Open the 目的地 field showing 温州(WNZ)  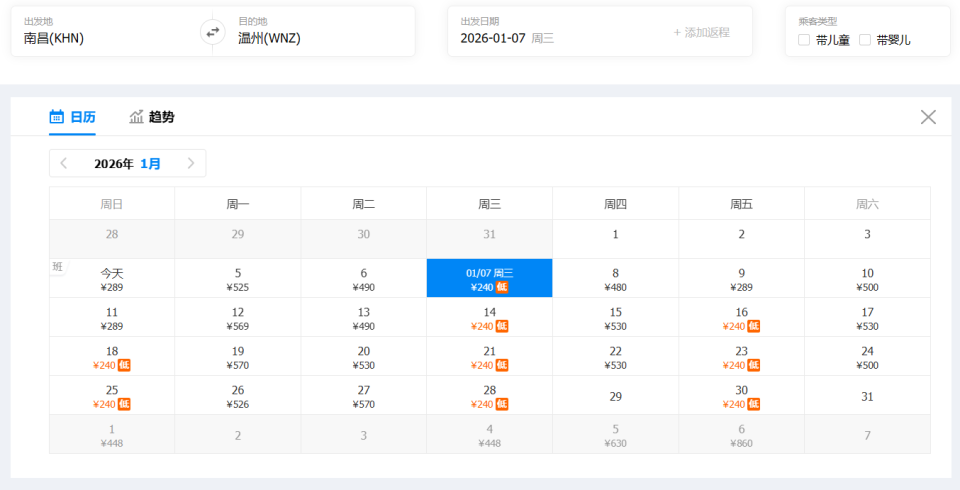(x=310, y=32)
